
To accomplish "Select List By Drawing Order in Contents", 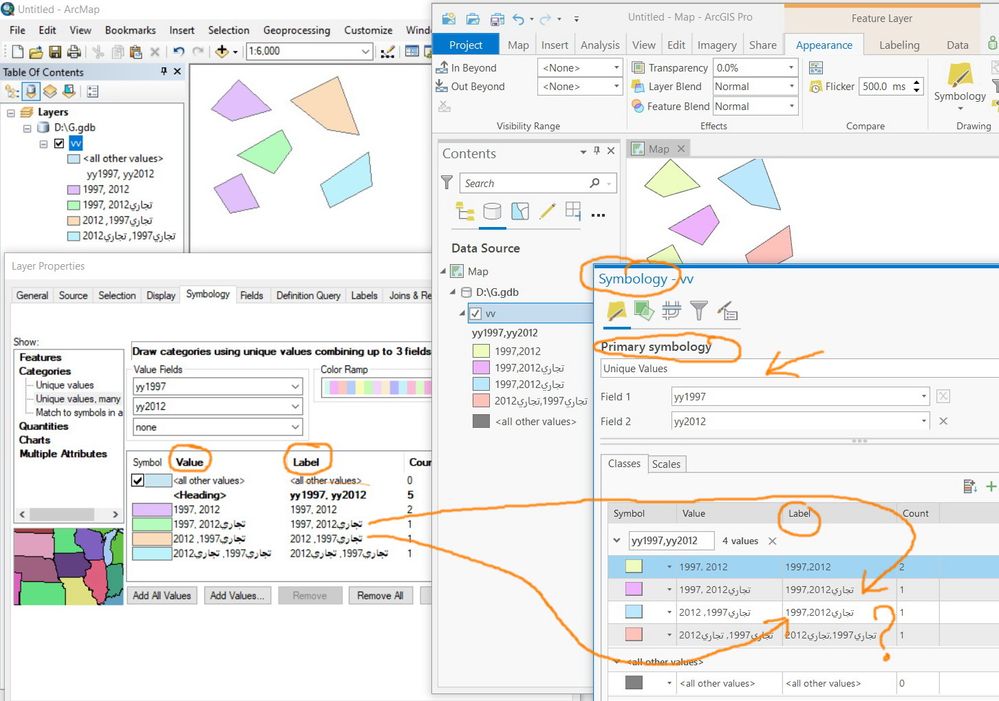I will (464, 212).
